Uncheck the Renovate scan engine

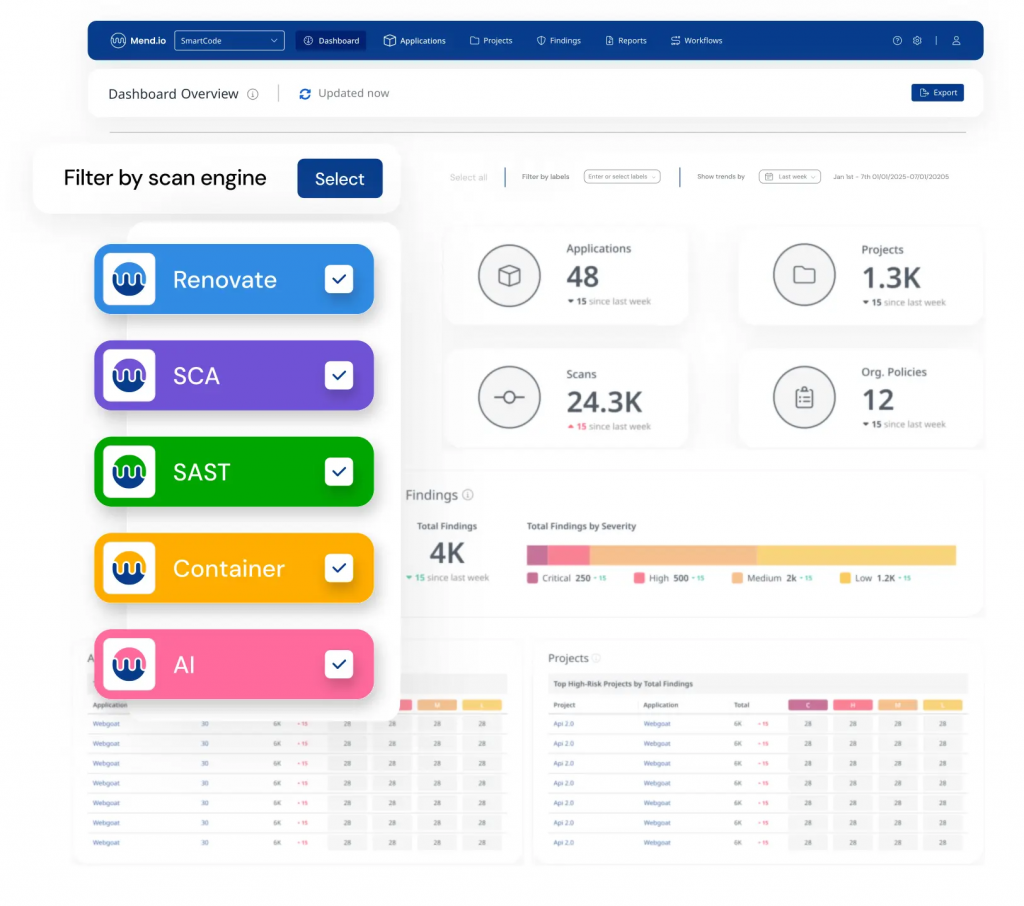point(340,280)
